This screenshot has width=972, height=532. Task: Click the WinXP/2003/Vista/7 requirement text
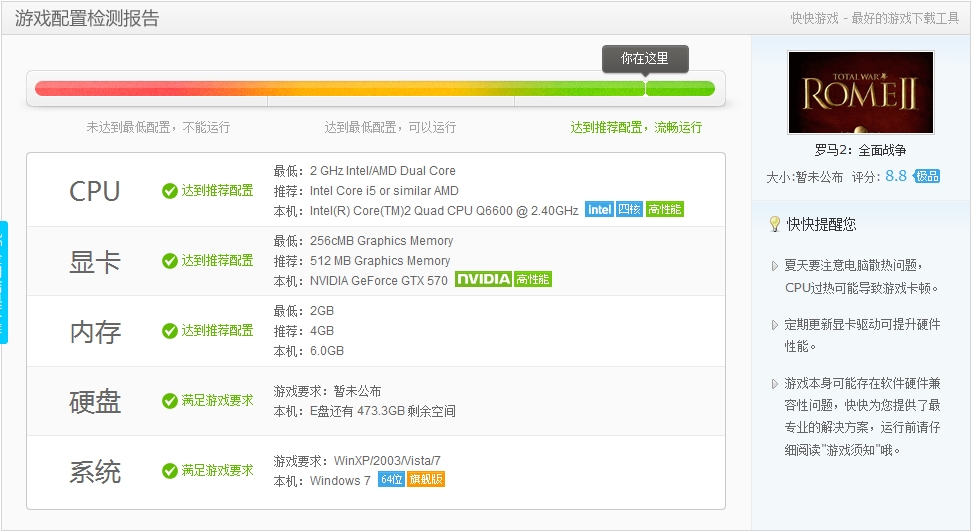pyautogui.click(x=387, y=461)
